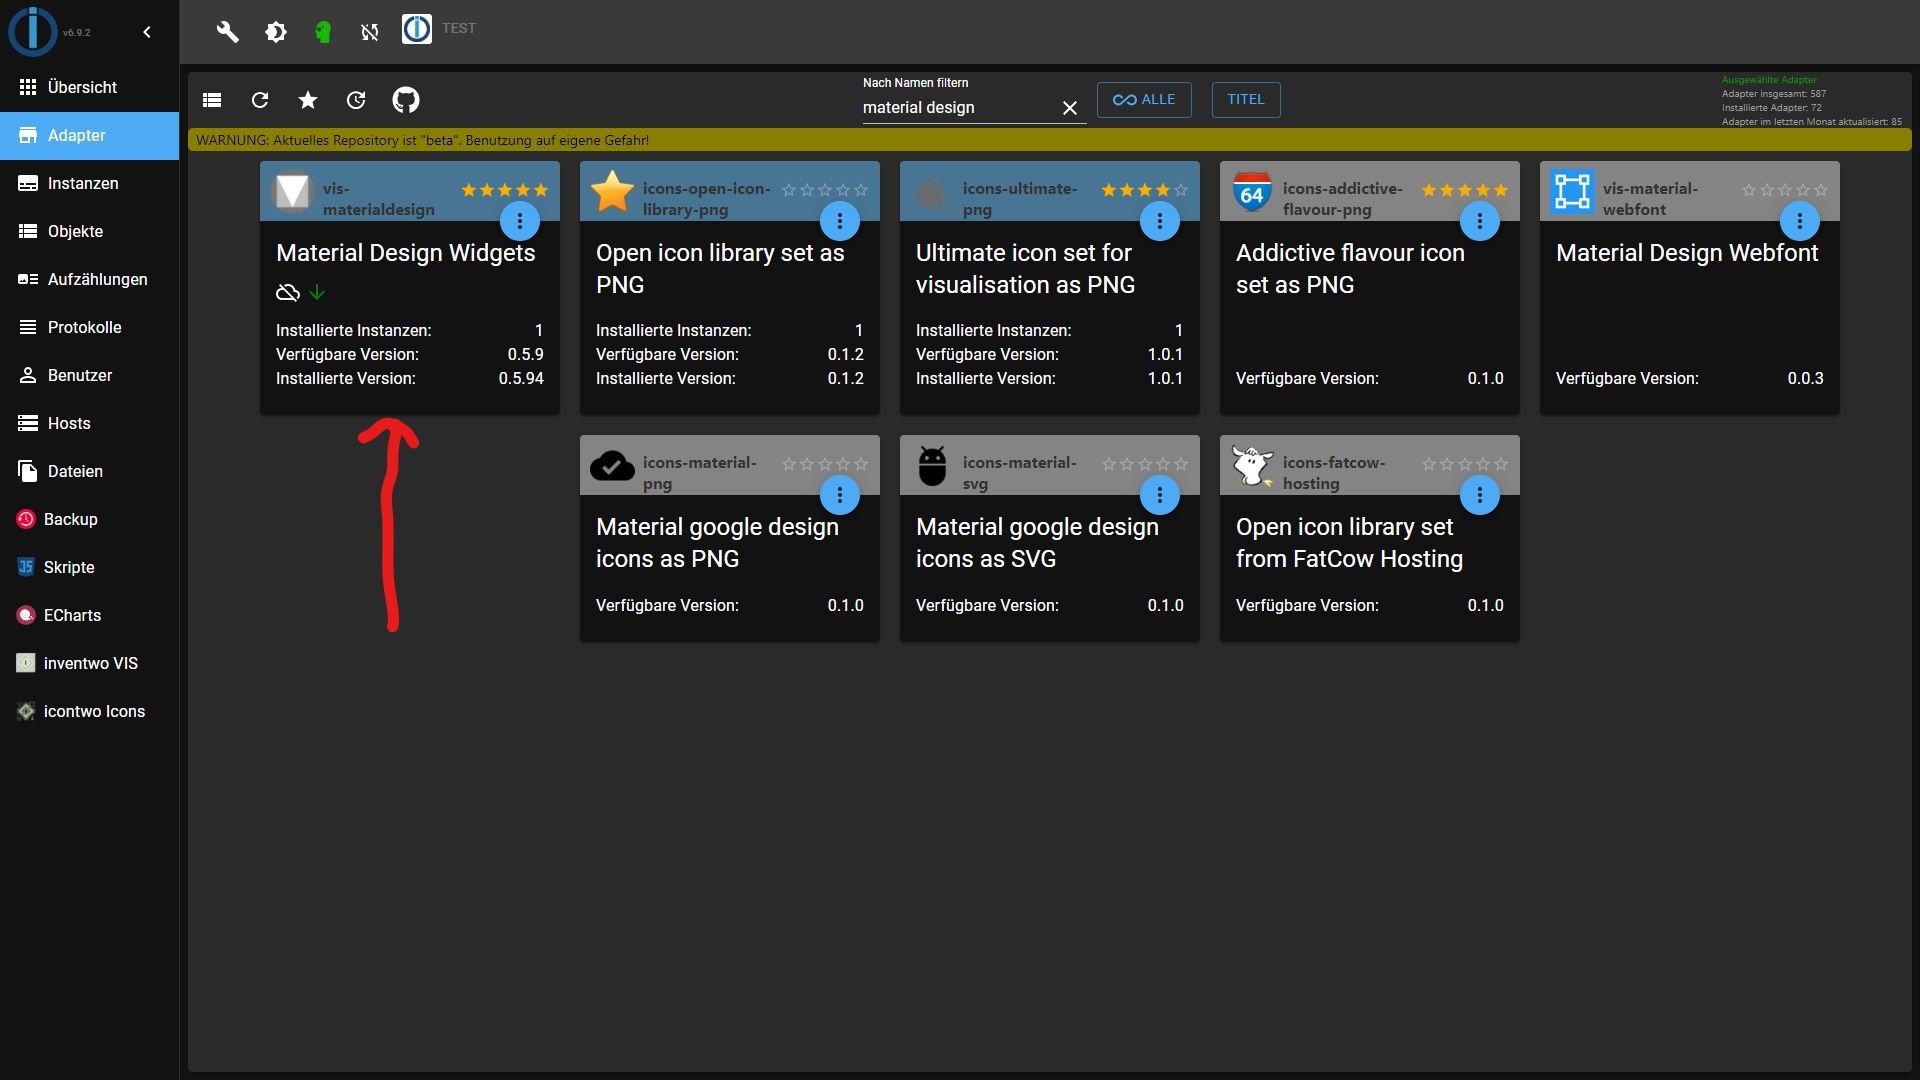The width and height of the screenshot is (1920, 1080).
Task: Click the ioBroker logo in top-left corner
Action: [33, 31]
